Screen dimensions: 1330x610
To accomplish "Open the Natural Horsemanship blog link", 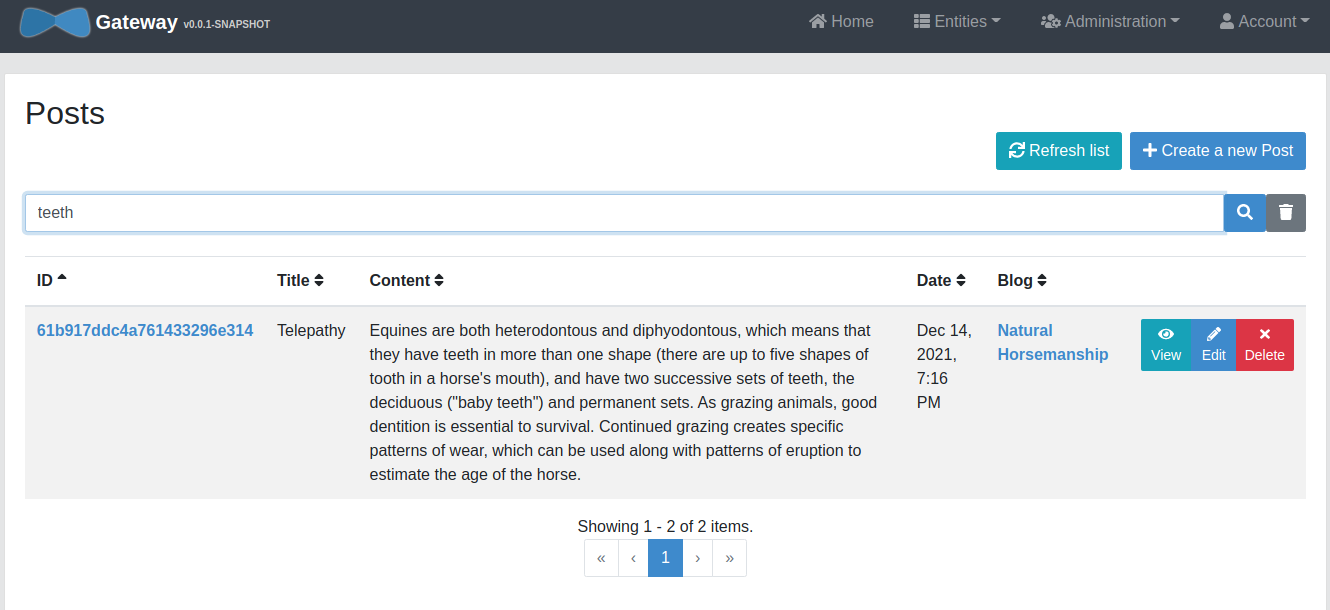I will click(1052, 342).
